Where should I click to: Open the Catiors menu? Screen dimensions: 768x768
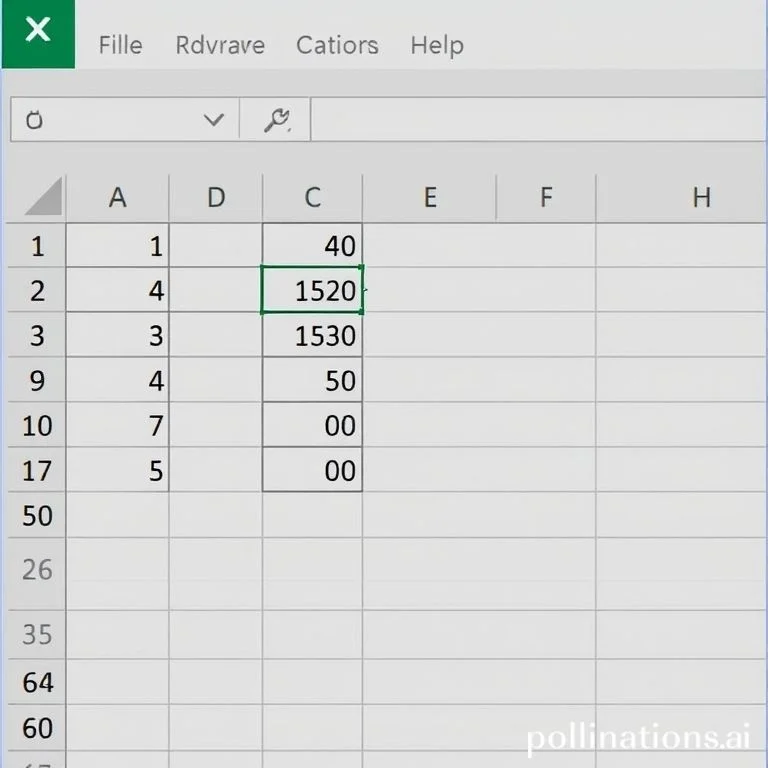(x=337, y=46)
